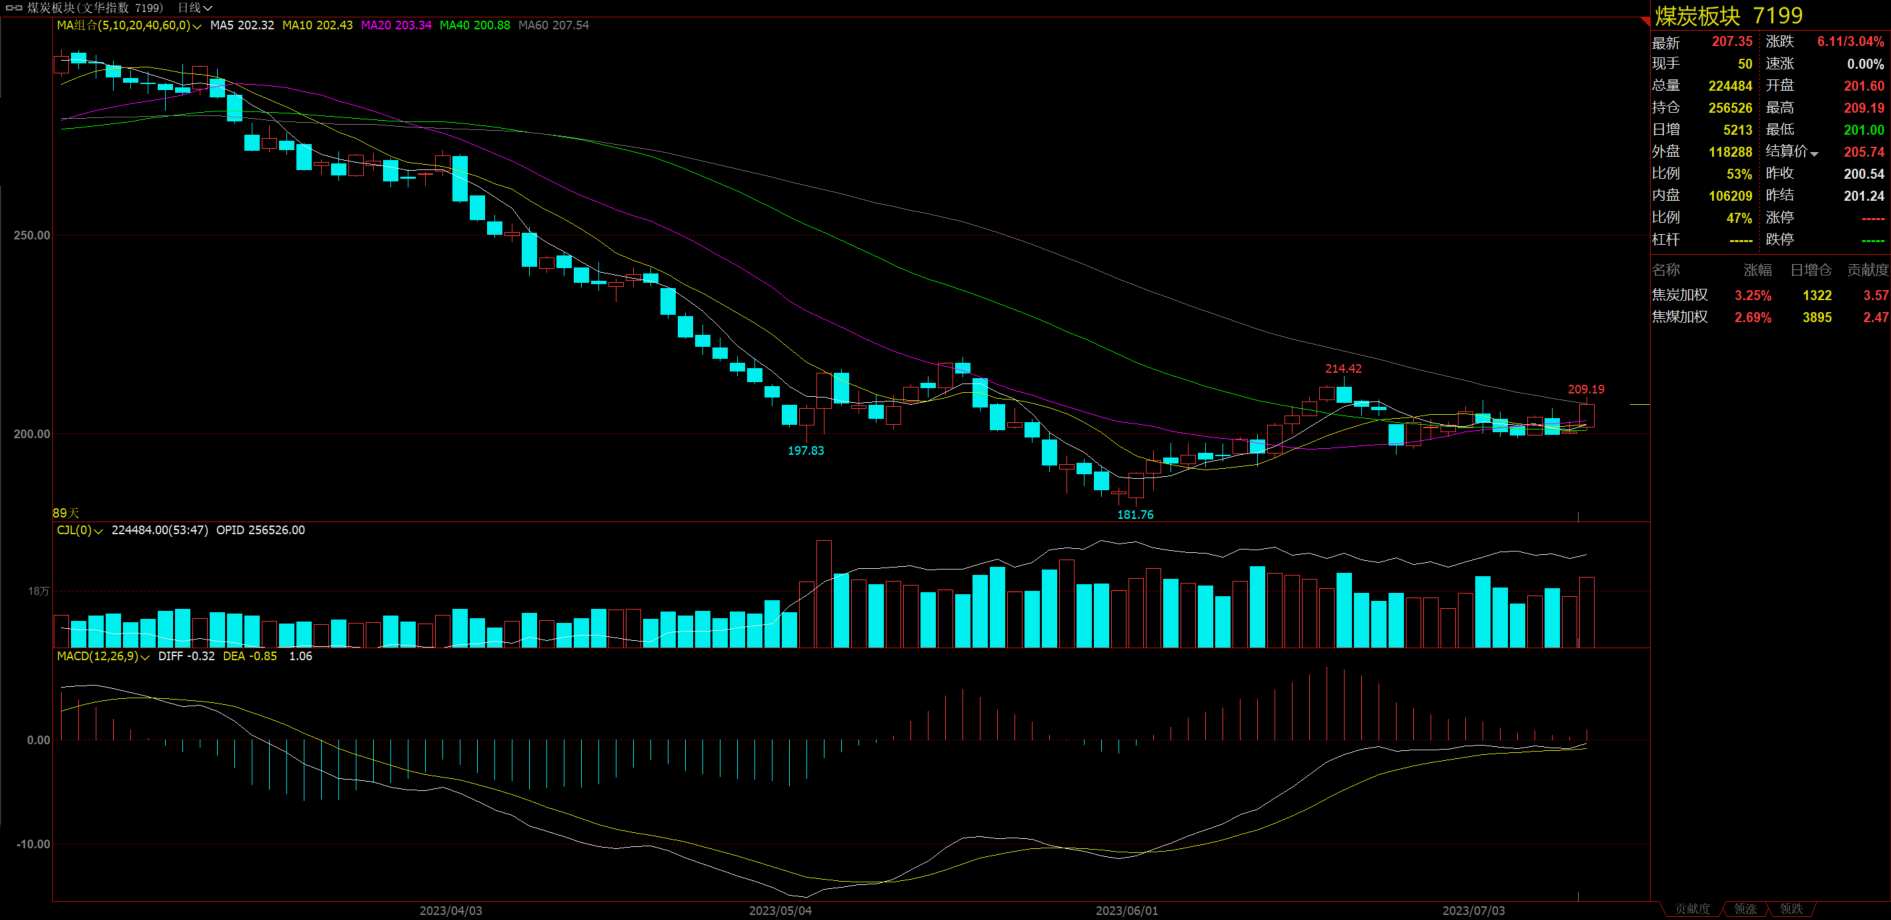Sort list by the 名称 column header
The image size is (1891, 920).
pos(1666,270)
